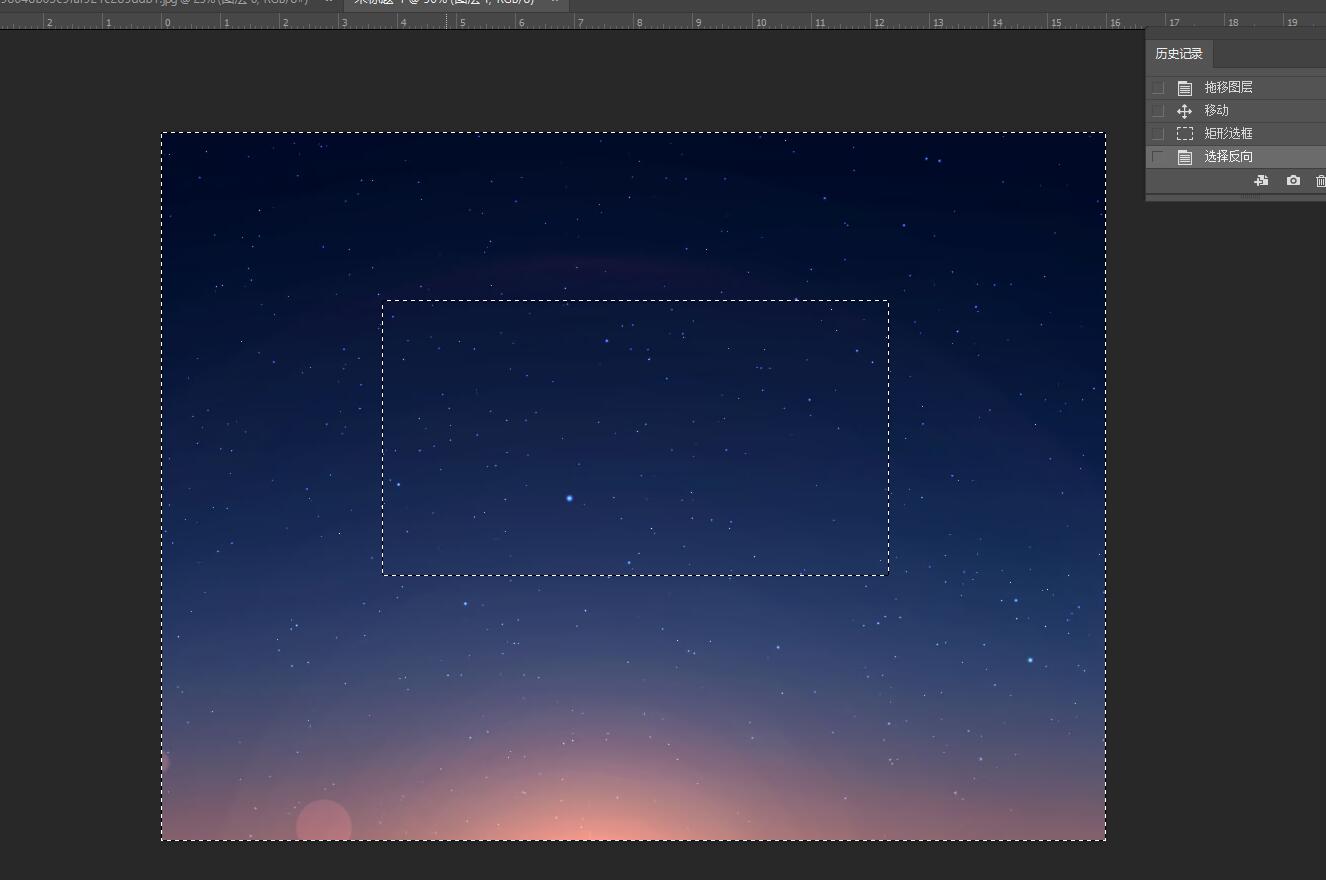Screen dimensions: 1326x880
Task: Set history brush source box for 拖移图层
Action: (1158, 88)
